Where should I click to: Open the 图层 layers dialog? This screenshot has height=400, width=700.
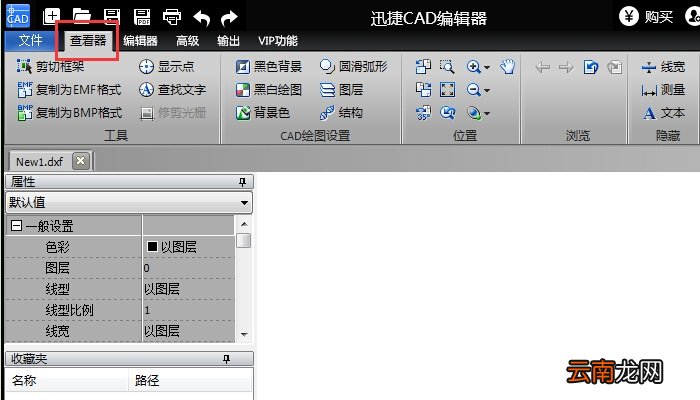[342, 90]
